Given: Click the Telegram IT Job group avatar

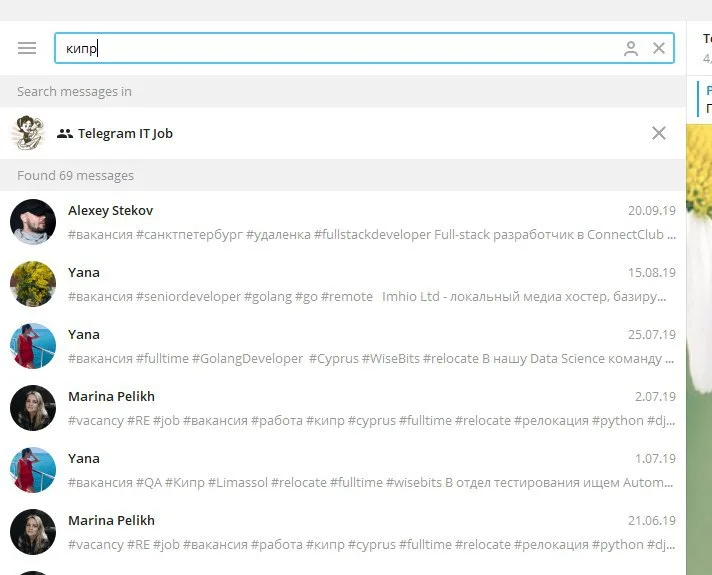Looking at the screenshot, I should point(28,133).
